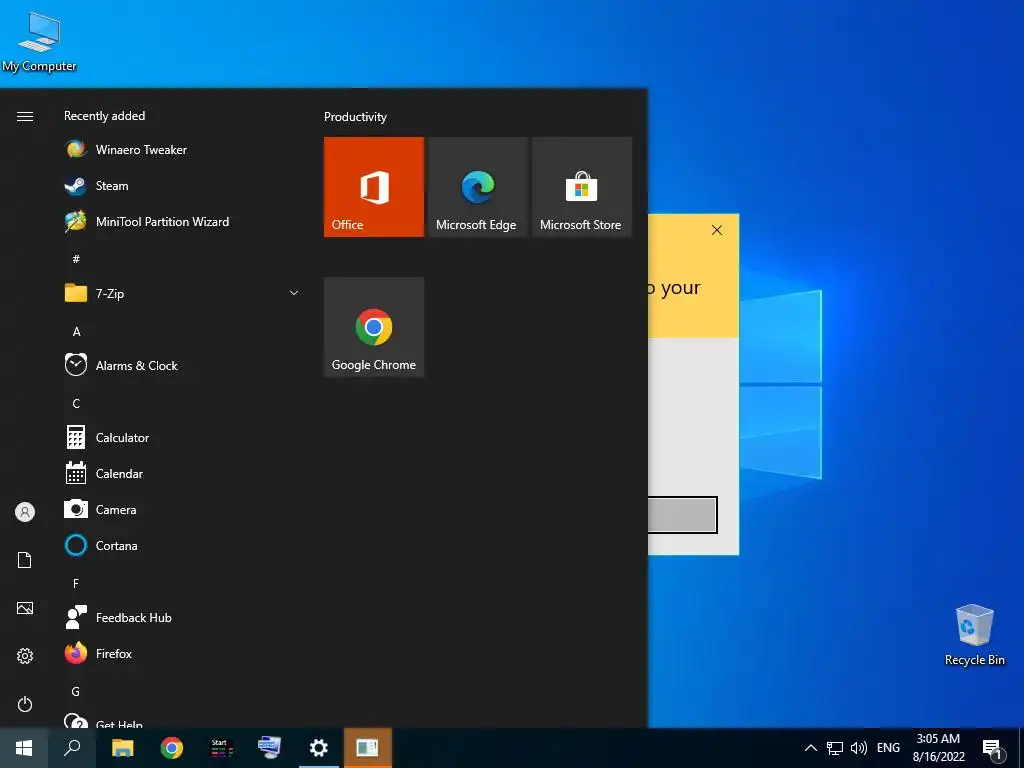Click the Recently added header
This screenshot has height=768, width=1024.
pyautogui.click(x=104, y=116)
